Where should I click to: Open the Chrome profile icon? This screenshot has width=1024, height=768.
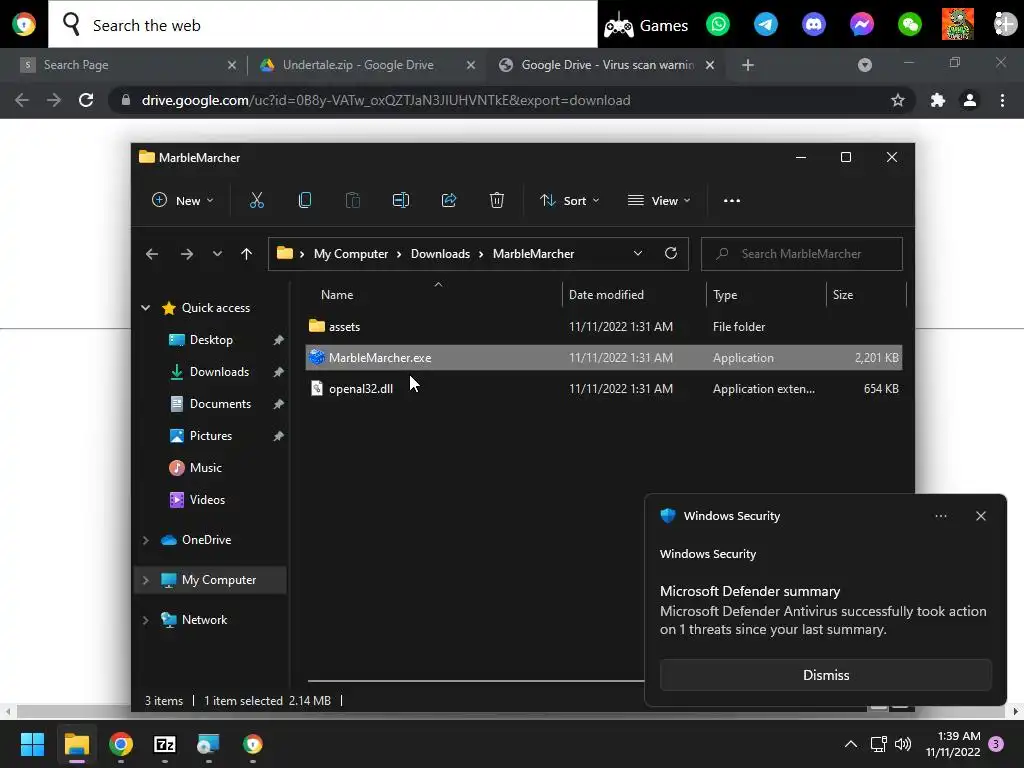click(970, 100)
